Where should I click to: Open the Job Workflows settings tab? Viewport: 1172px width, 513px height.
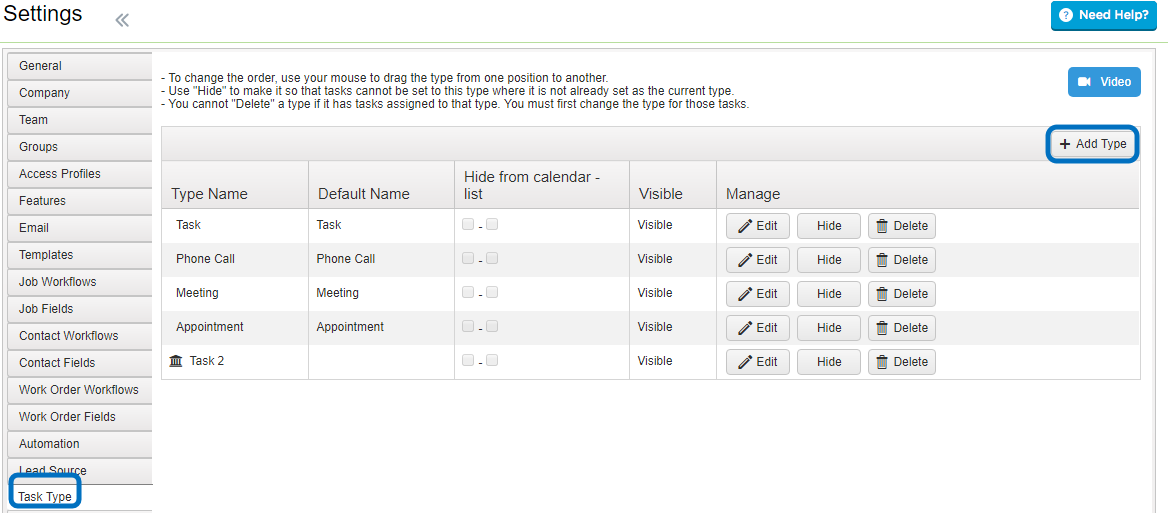(80, 282)
